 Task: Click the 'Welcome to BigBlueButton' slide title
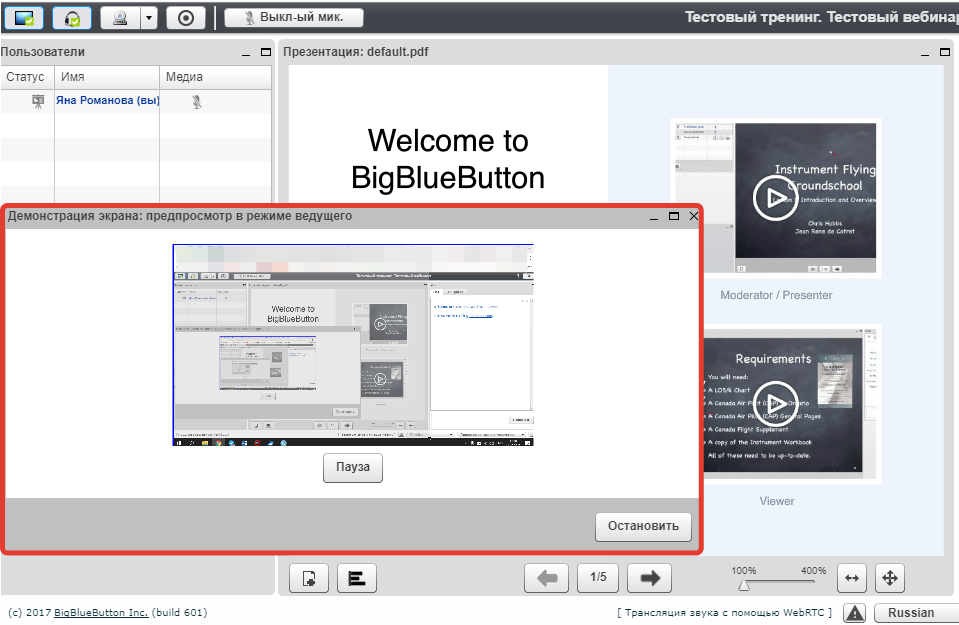click(448, 159)
